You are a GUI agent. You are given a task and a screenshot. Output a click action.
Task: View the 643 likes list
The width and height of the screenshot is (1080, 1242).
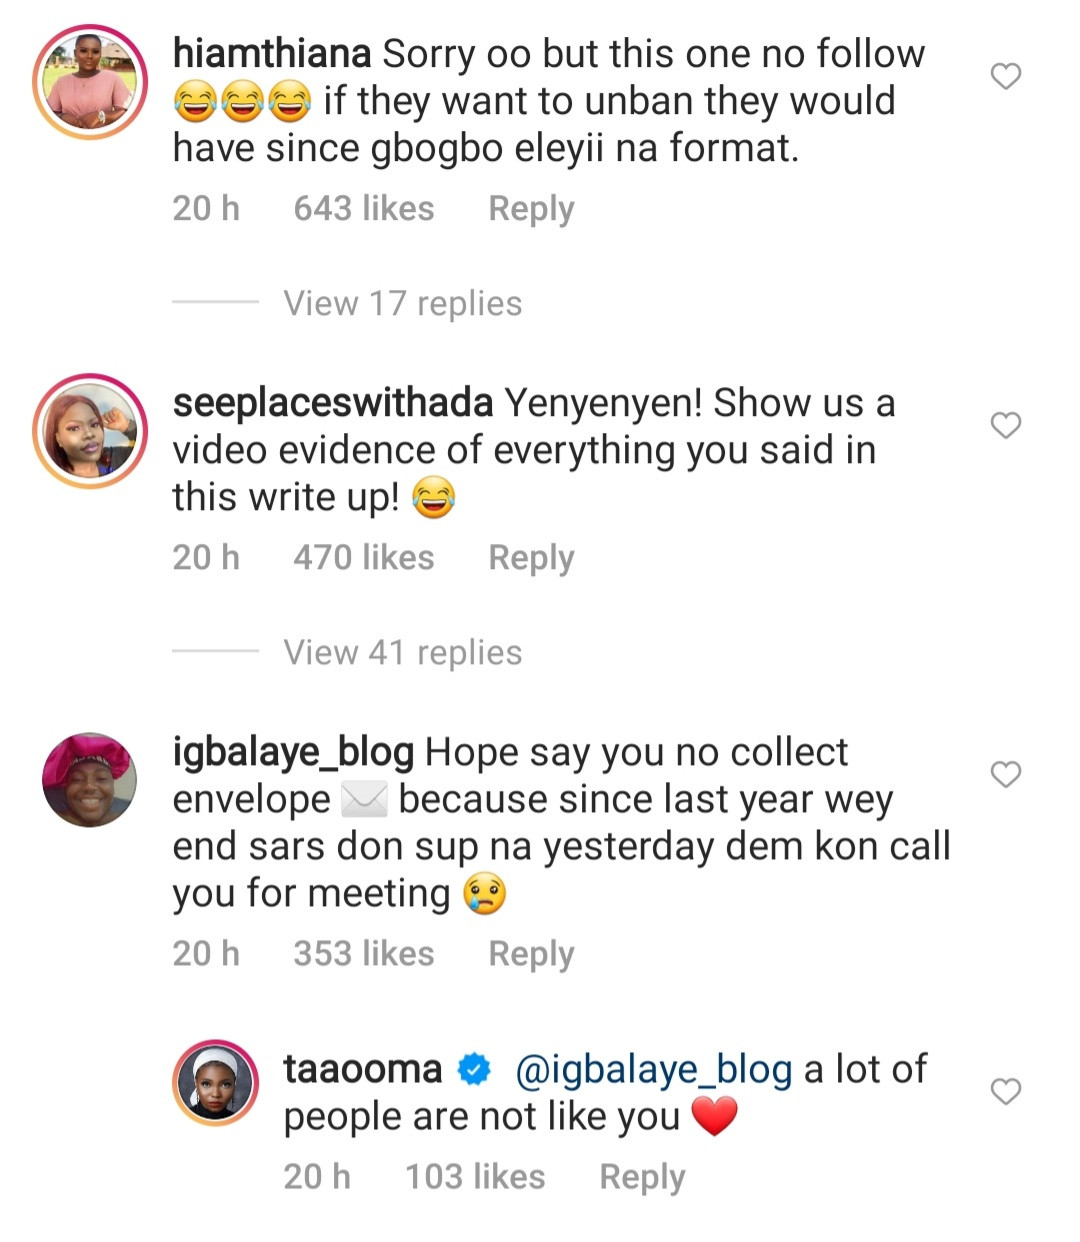click(364, 209)
